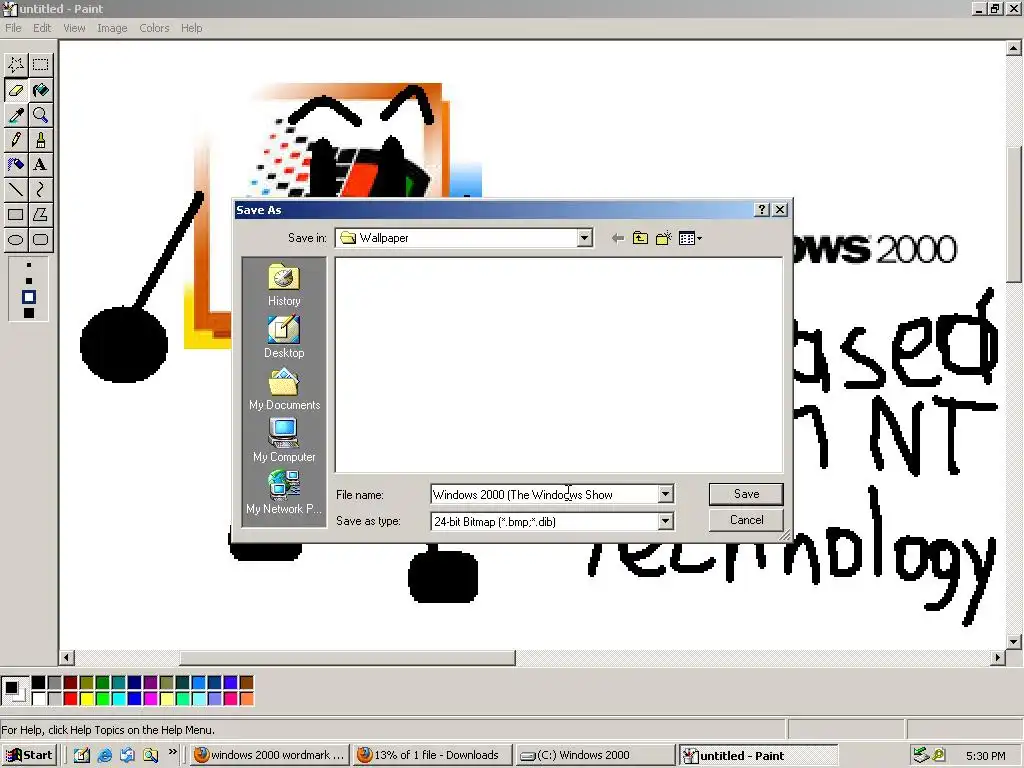
Task: Pick the yellow color swatch
Action: coord(86,699)
